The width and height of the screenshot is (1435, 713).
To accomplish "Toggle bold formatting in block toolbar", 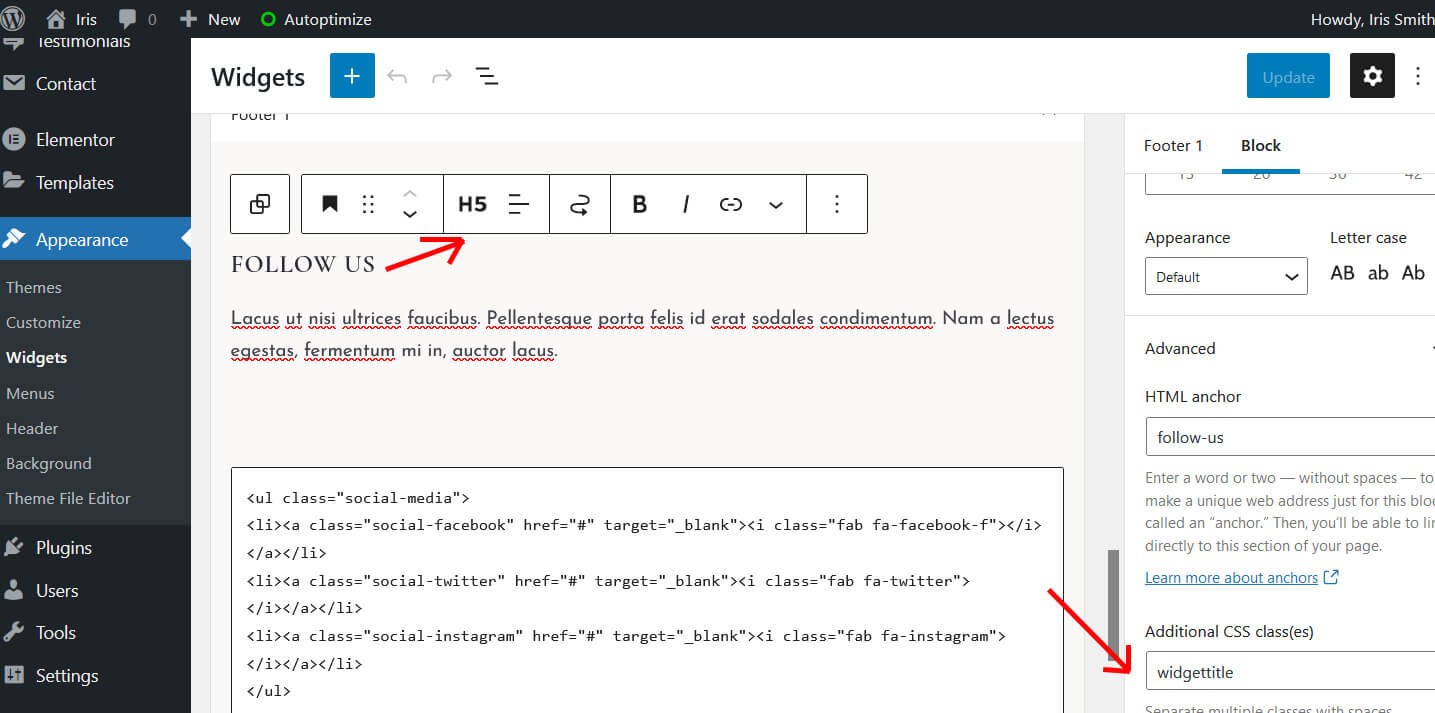I will [x=640, y=204].
